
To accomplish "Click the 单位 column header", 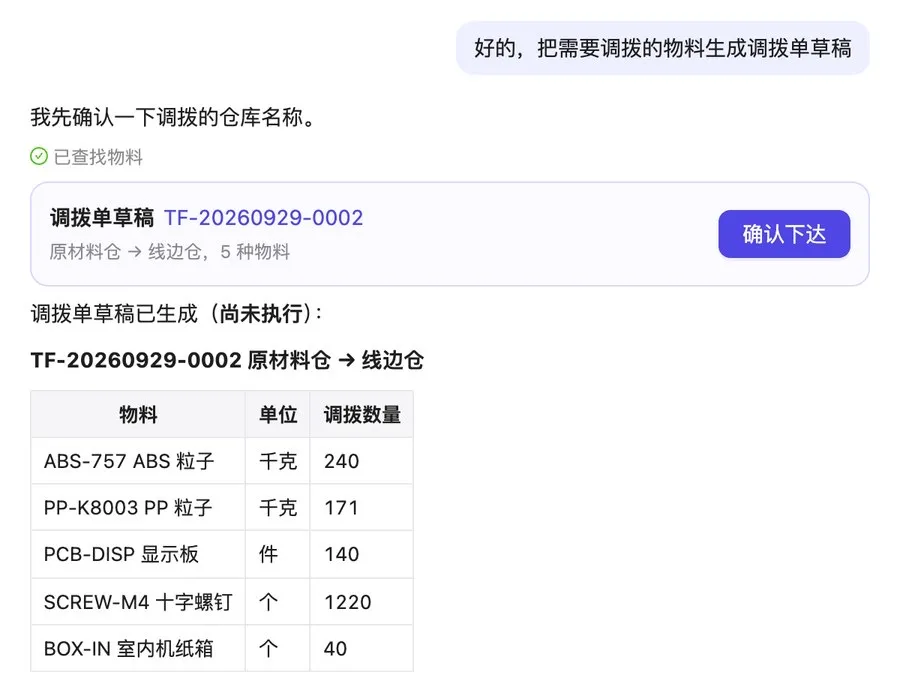I will pos(278,414).
